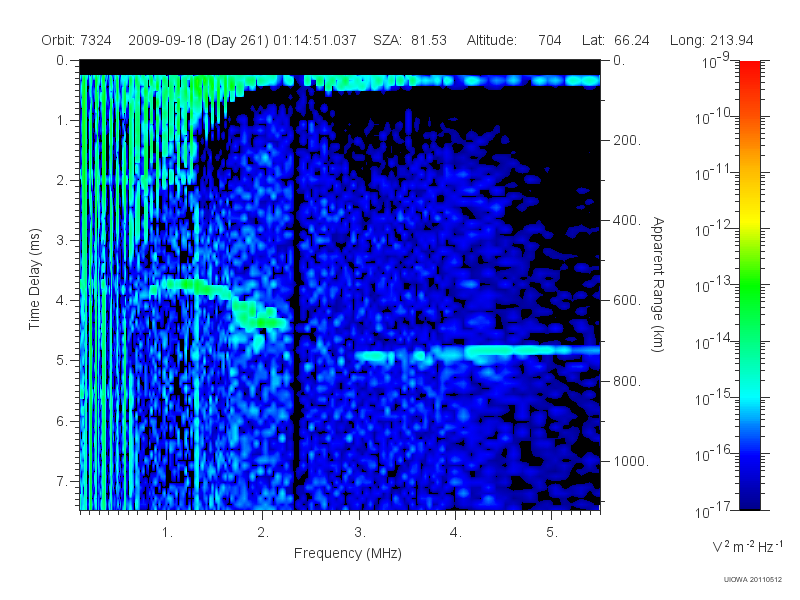Click the UIOWA 20110512 footer text

pyautogui.click(x=753, y=579)
